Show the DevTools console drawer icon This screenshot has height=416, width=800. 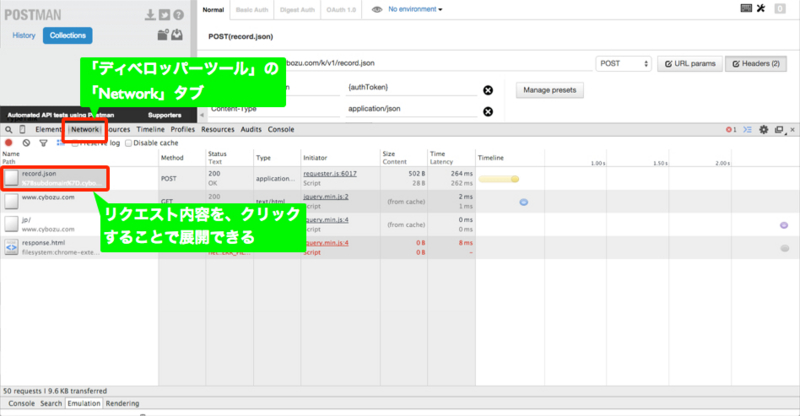point(747,130)
